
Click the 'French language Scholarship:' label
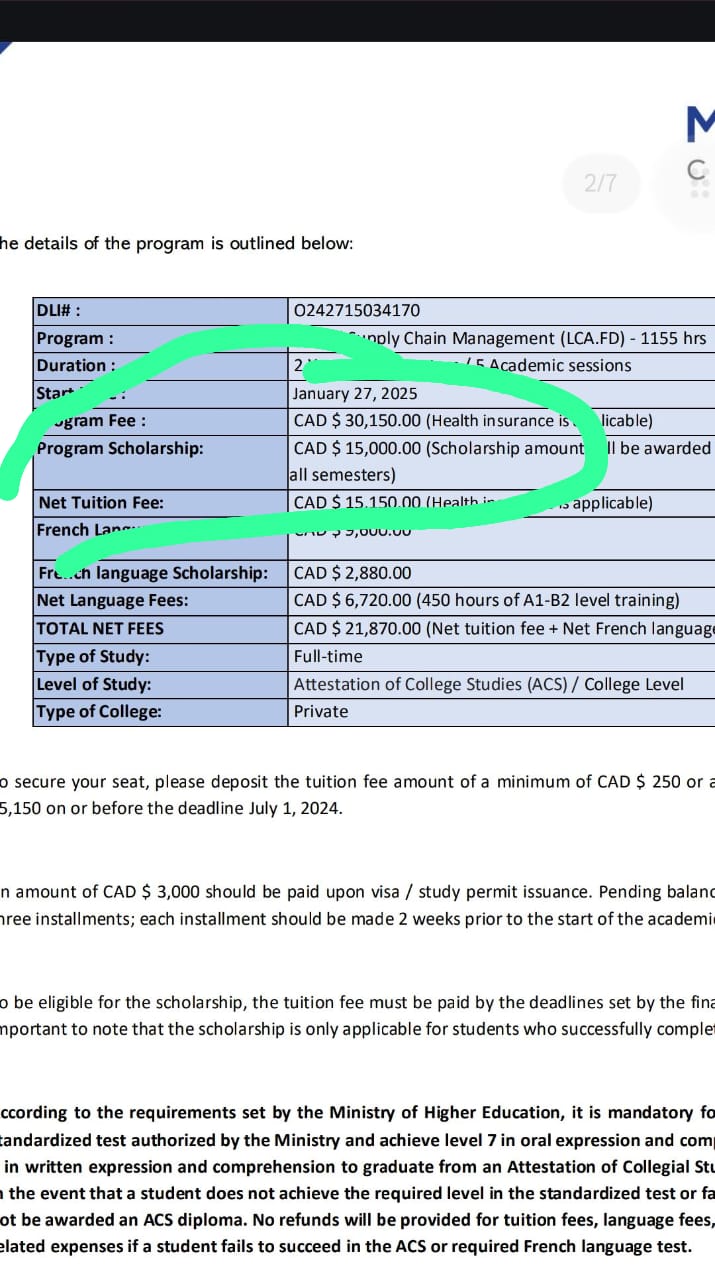tap(153, 573)
